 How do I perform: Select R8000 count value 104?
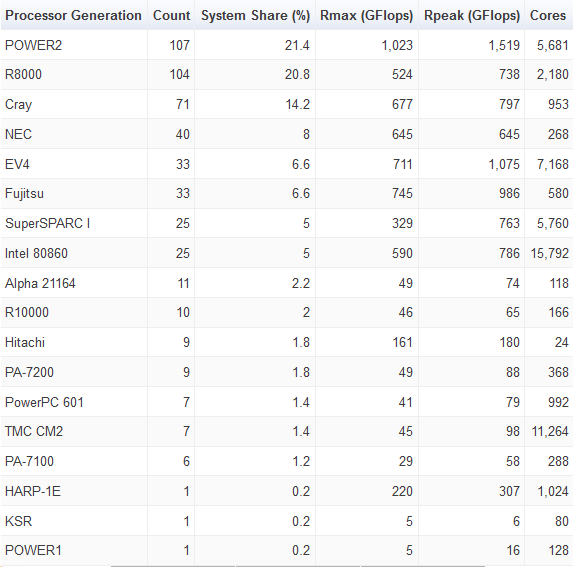(x=180, y=75)
